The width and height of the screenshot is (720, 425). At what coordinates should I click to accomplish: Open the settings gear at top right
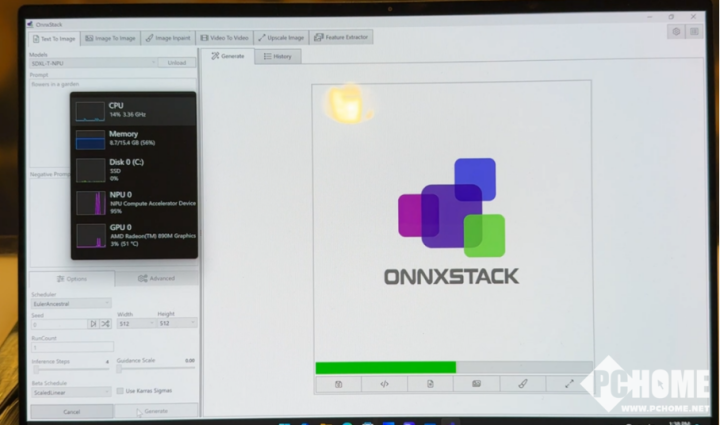(x=676, y=32)
